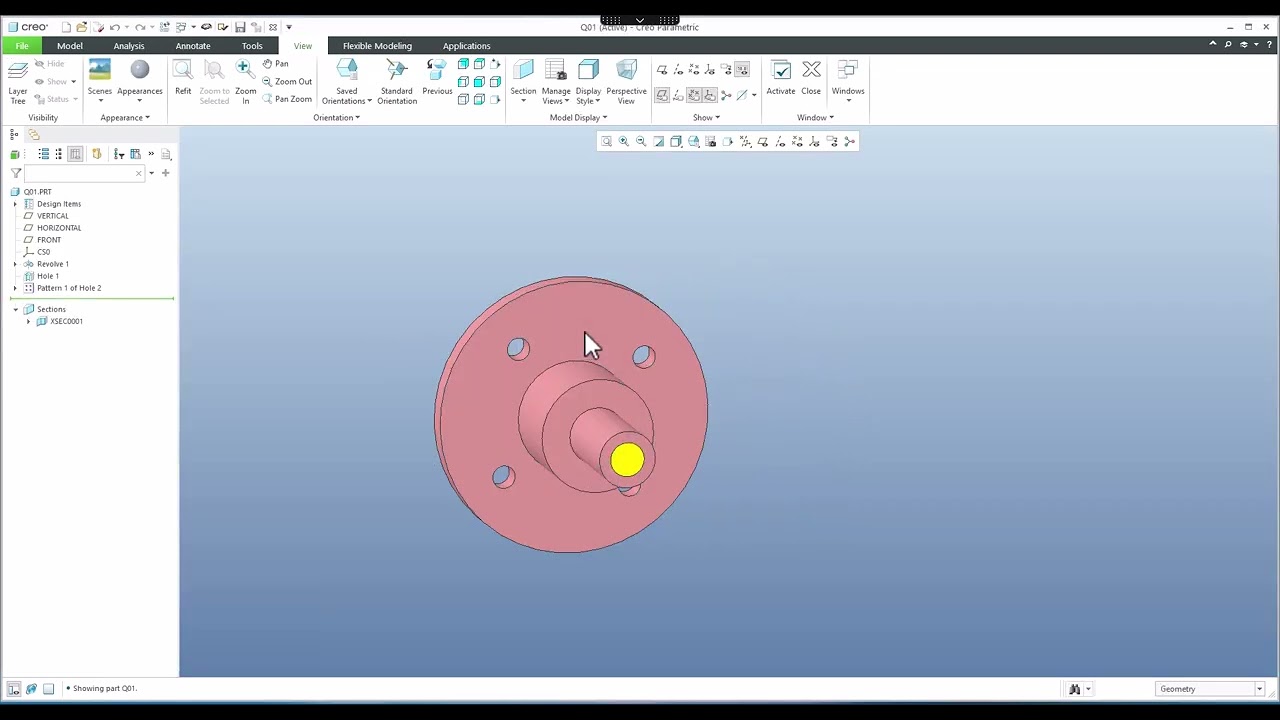Select the FRONT datum plane
Viewport: 1280px width, 720px height.
point(49,240)
